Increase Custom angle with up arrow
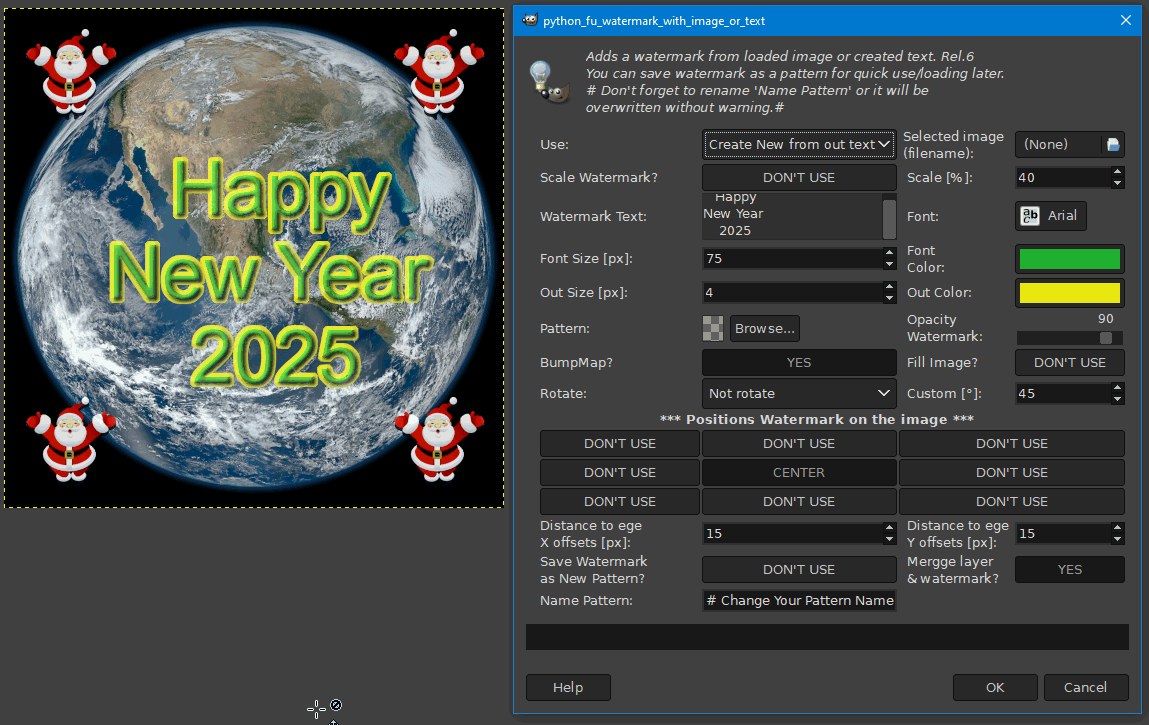1149x725 pixels. coord(1117,388)
